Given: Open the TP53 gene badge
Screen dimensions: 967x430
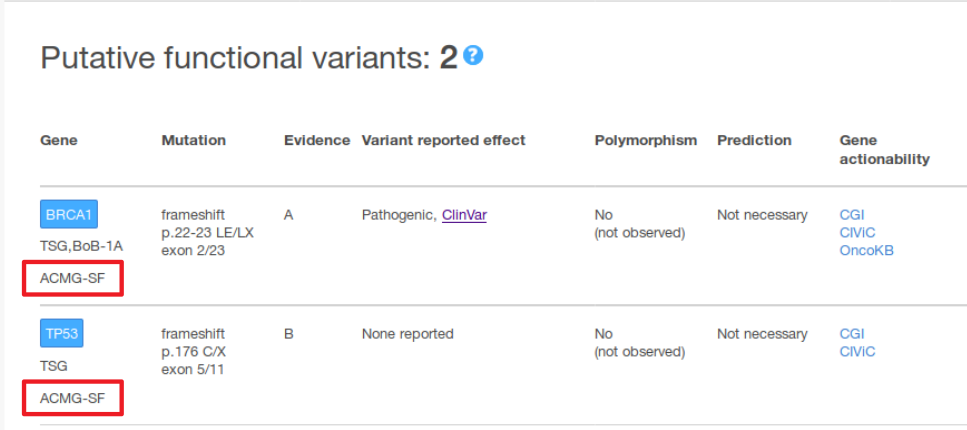Looking at the screenshot, I should coord(62,334).
